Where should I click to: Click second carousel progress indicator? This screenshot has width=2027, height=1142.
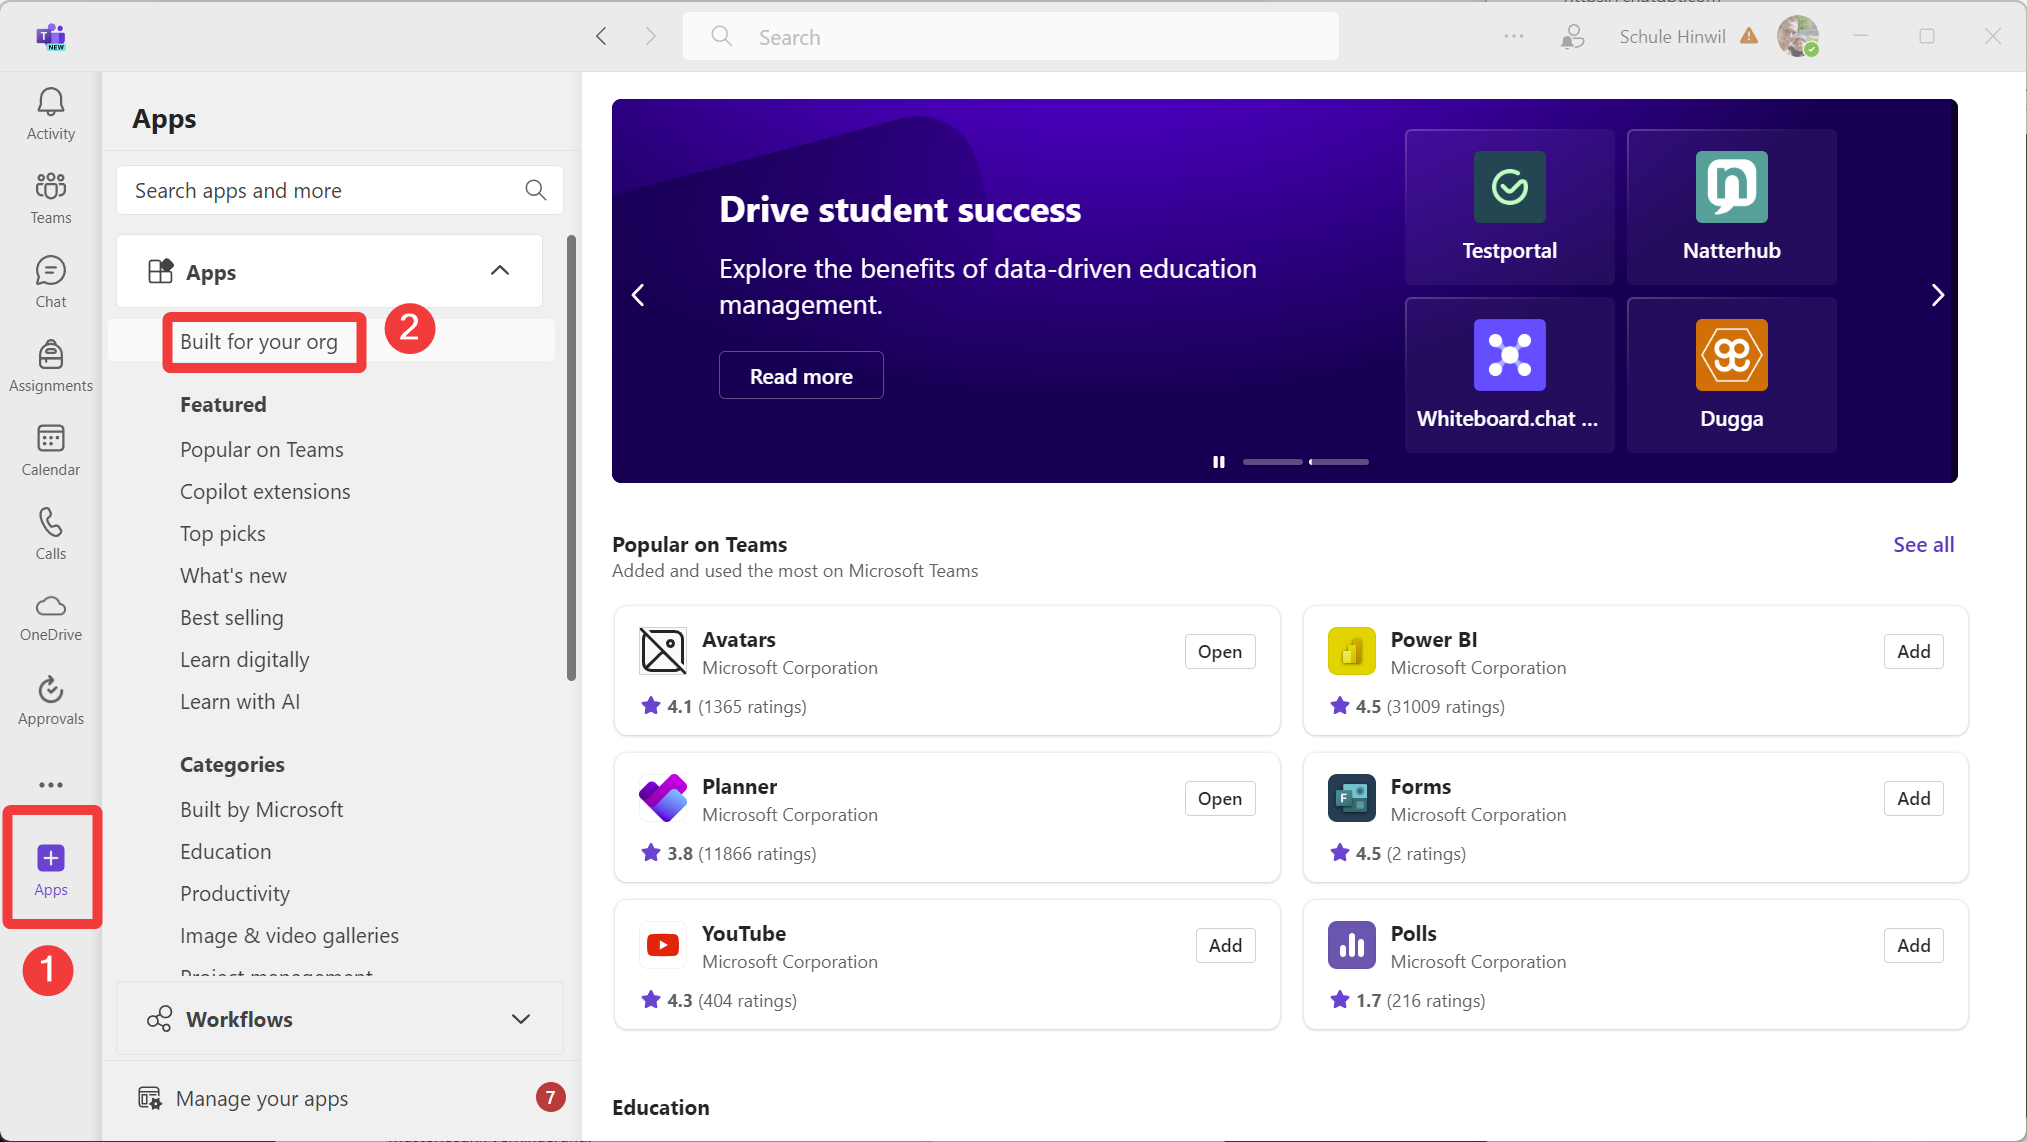pos(1339,462)
